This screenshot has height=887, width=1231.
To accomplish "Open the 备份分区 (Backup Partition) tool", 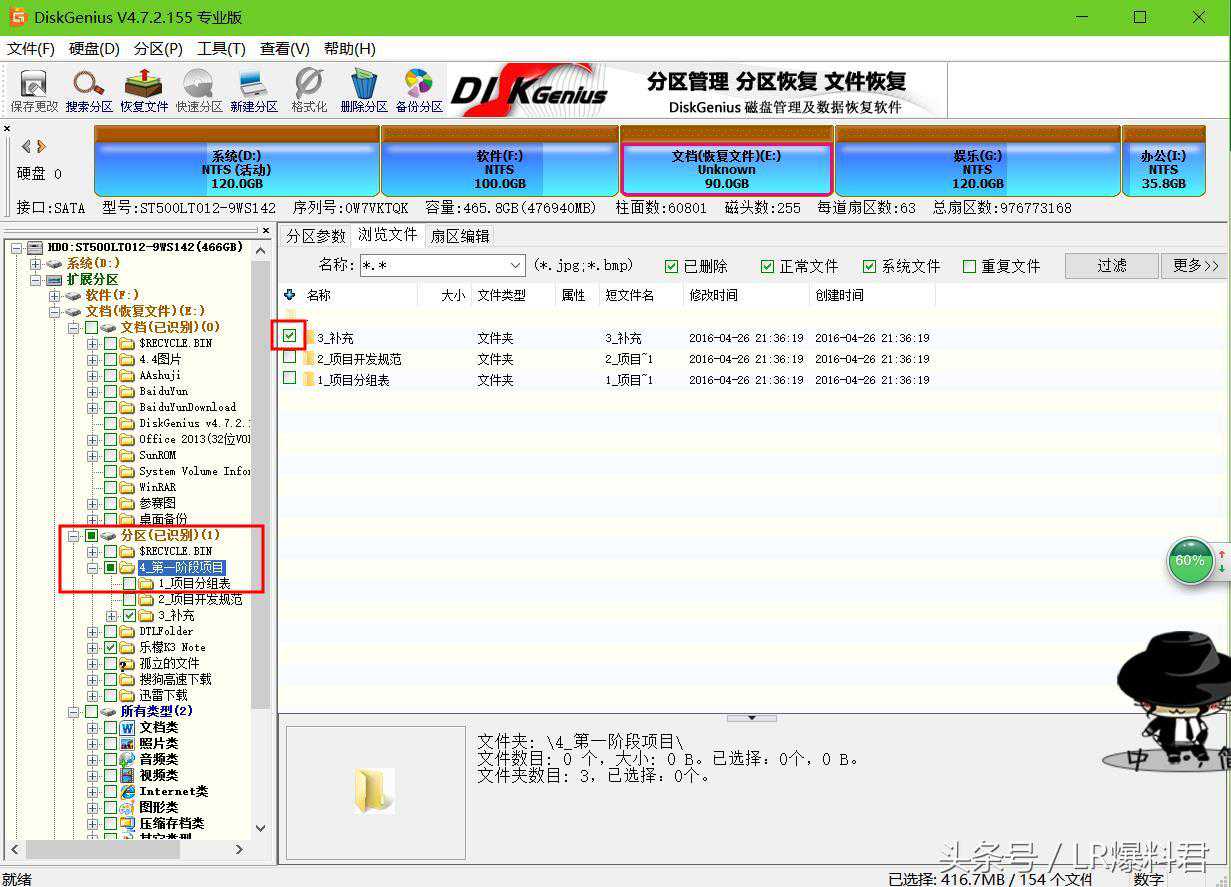I will [418, 90].
